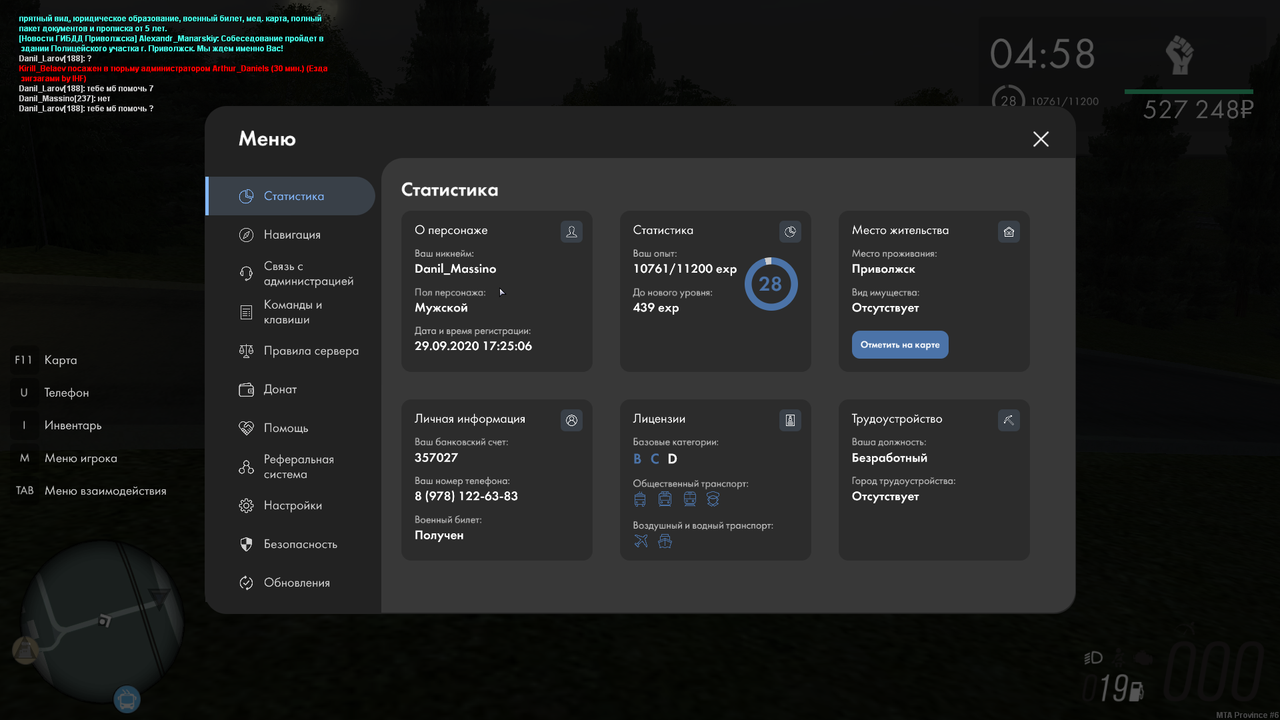Viewport: 1280px width, 720px height.
Task: Click the 439 exp value
Action: point(656,308)
